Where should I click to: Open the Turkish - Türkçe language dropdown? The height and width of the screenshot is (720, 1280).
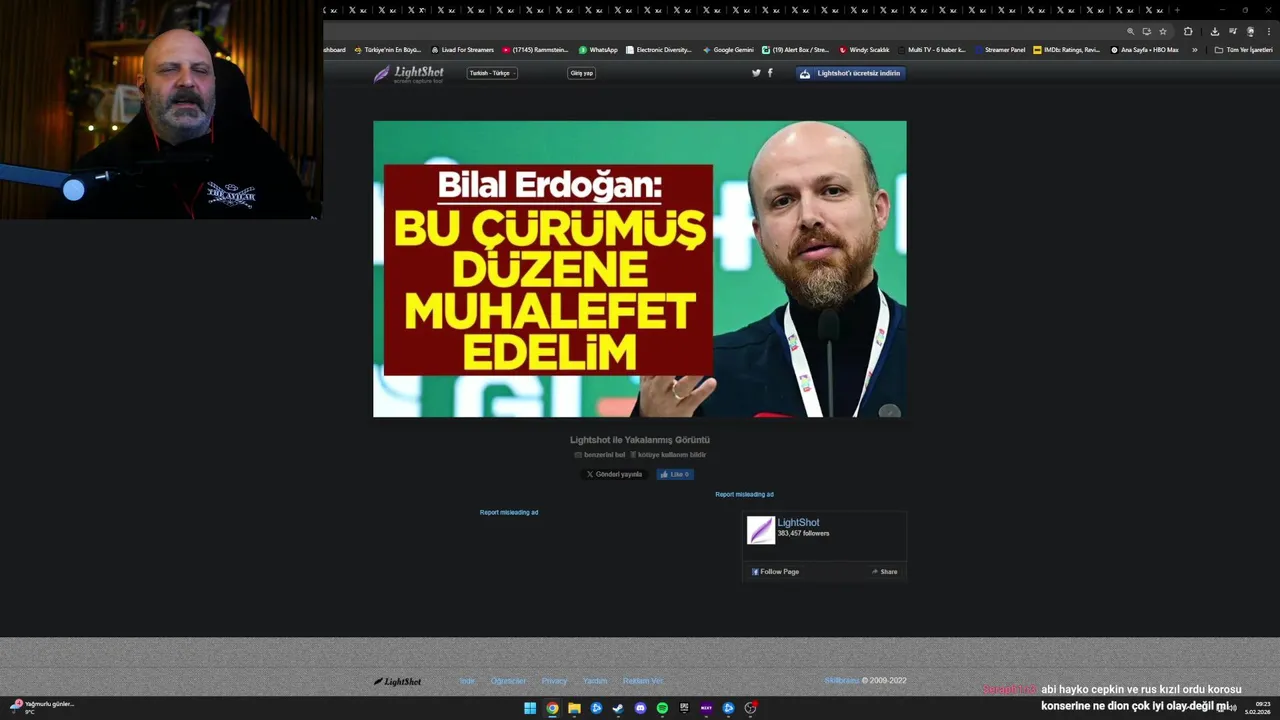coord(492,73)
